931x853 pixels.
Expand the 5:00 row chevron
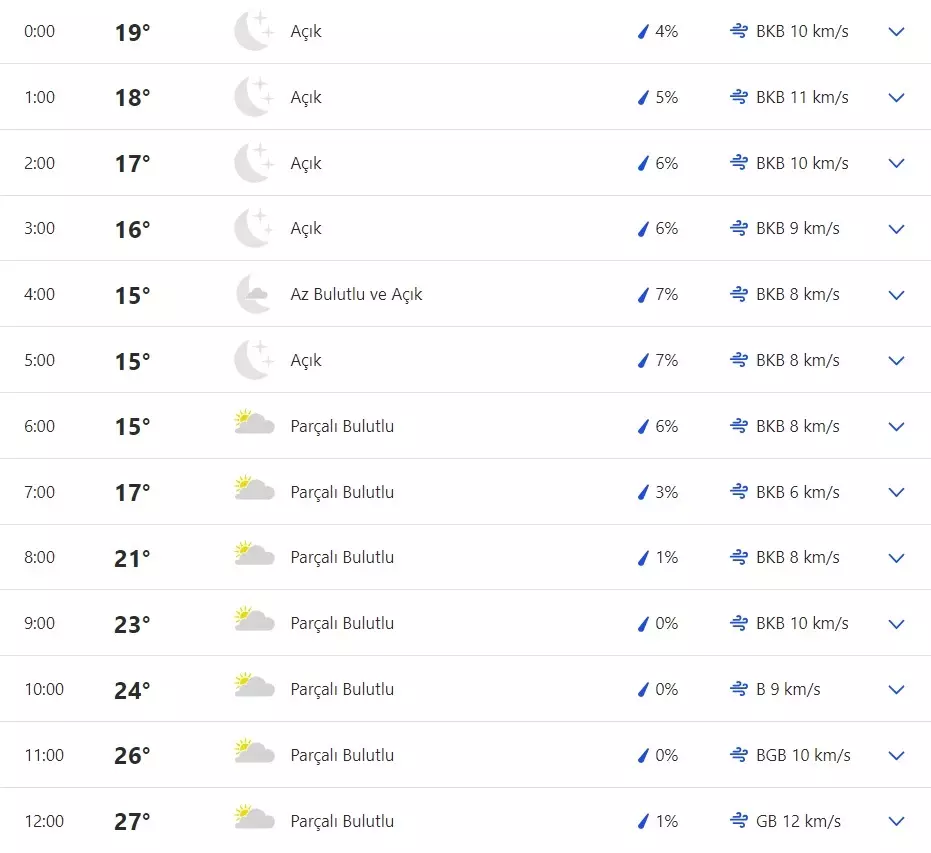point(896,360)
